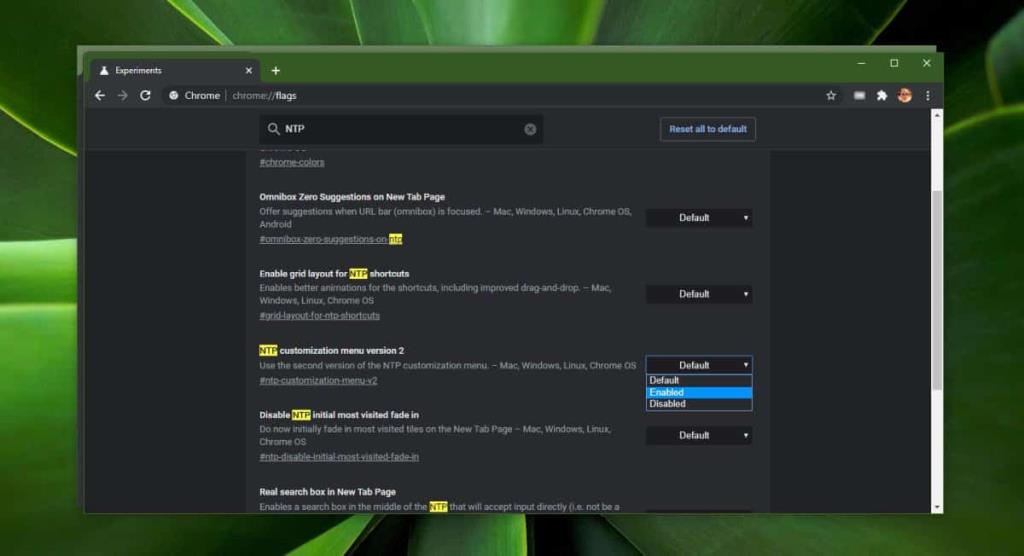Open dropdown for Omnibox Zero Suggestions flag
The image size is (1024, 556).
click(x=699, y=218)
